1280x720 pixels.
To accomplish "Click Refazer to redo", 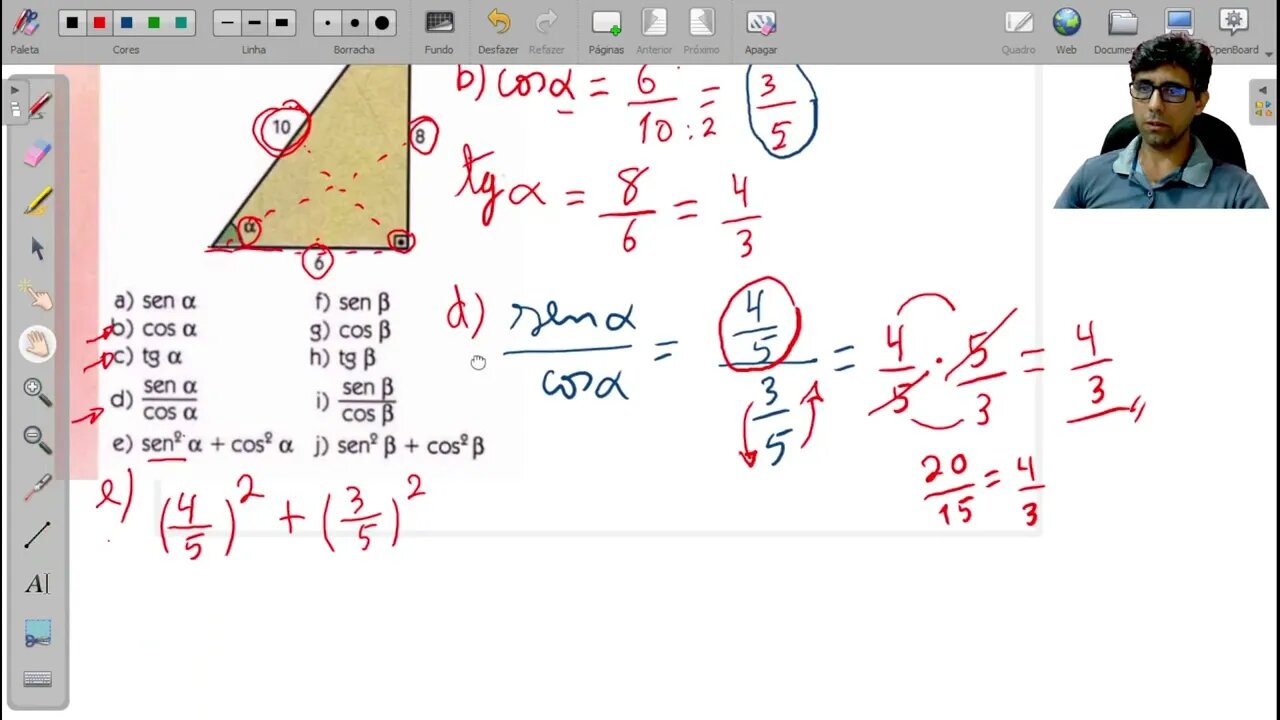I will point(546,30).
